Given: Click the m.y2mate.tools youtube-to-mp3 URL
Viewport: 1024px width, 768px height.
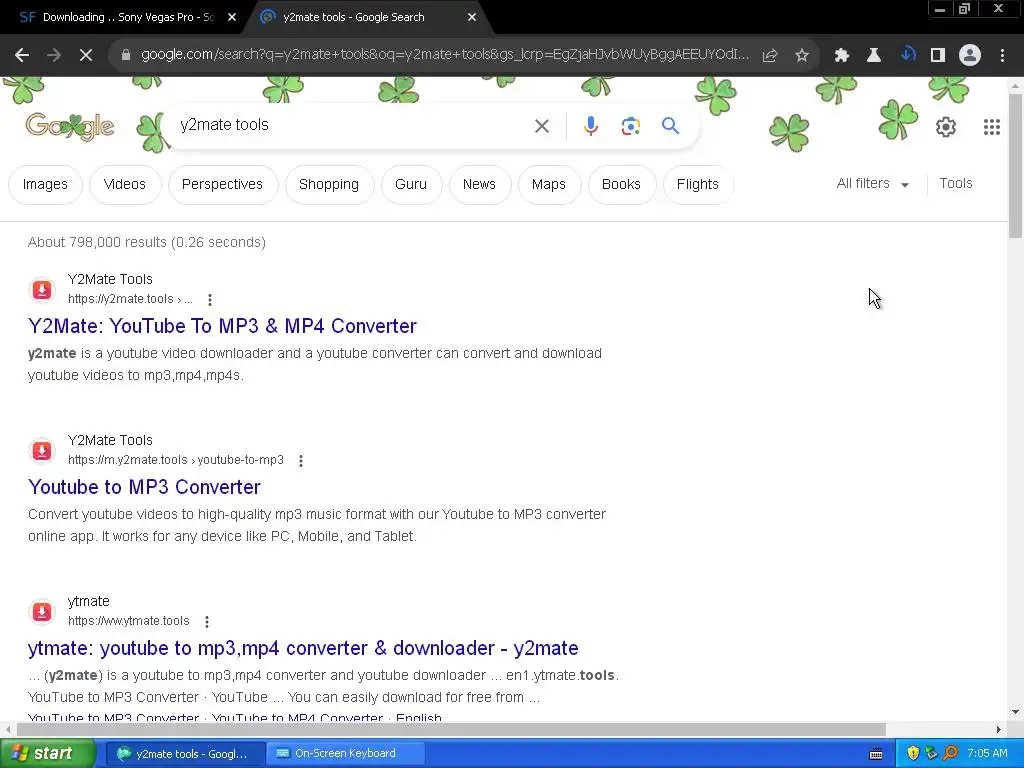Looking at the screenshot, I should 176,460.
